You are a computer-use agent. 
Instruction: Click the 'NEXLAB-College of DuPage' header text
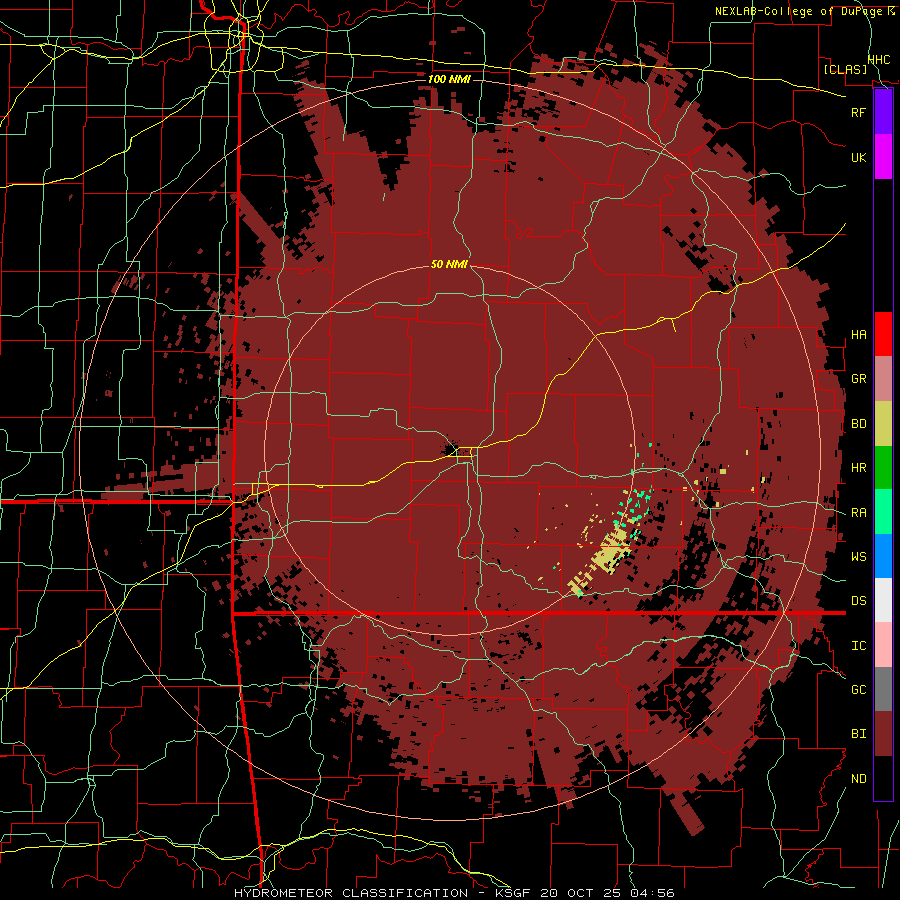tap(801, 11)
